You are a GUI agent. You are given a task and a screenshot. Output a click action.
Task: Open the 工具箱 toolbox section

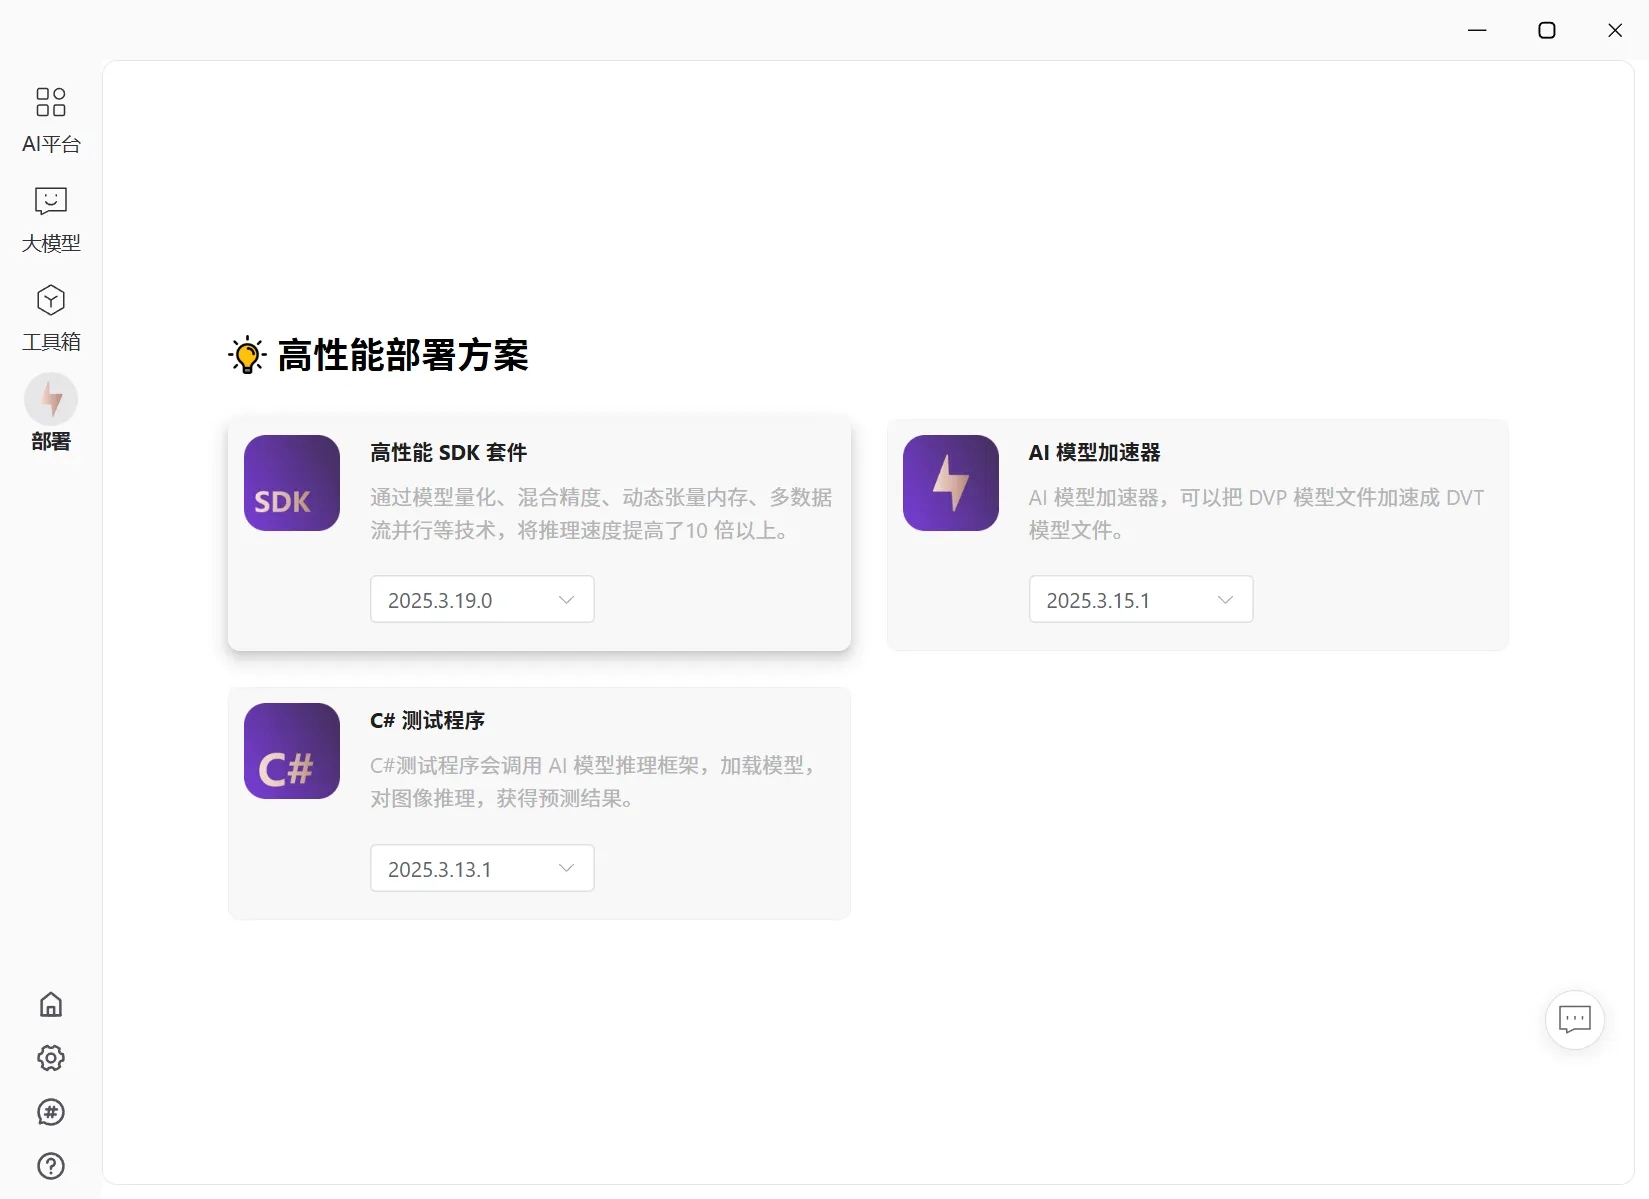tap(51, 318)
